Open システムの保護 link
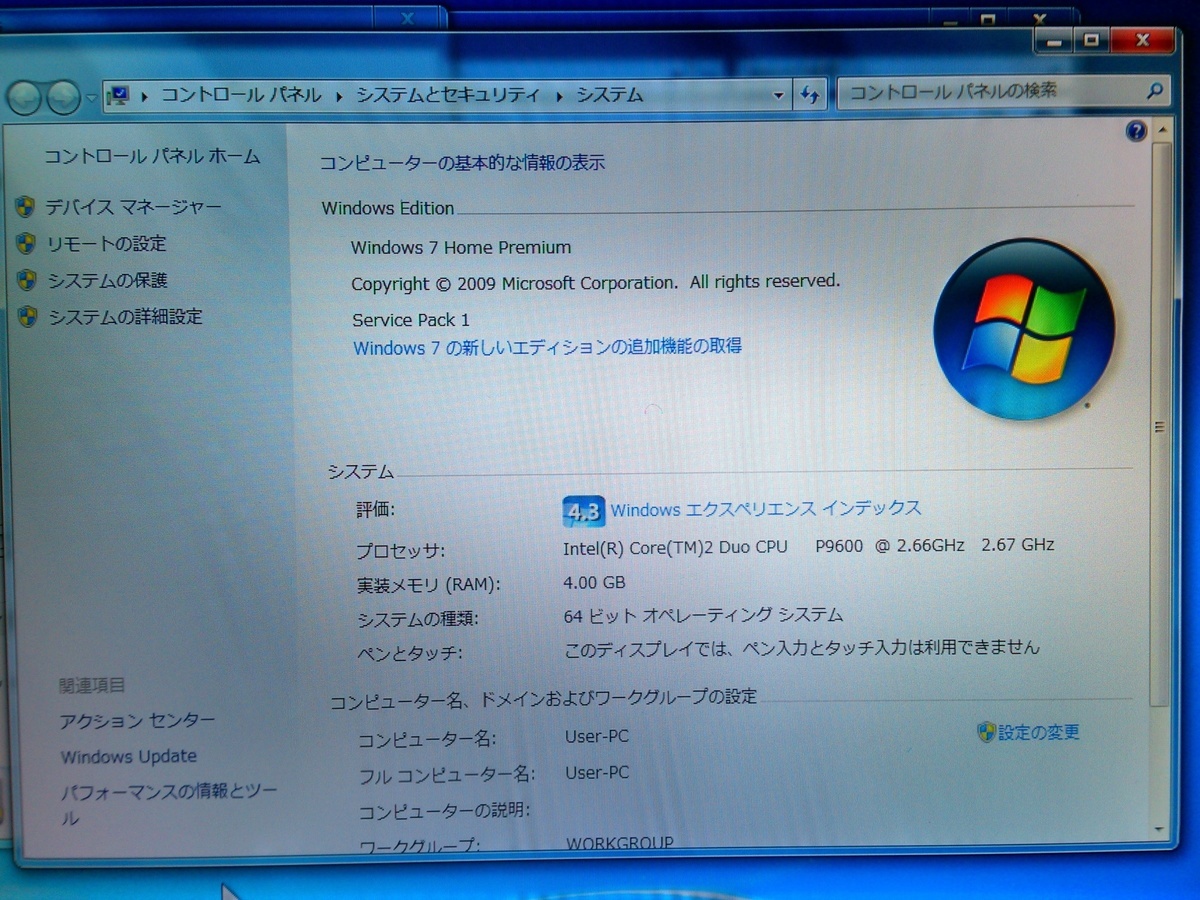Screen dimensions: 1200x900 click(x=108, y=280)
